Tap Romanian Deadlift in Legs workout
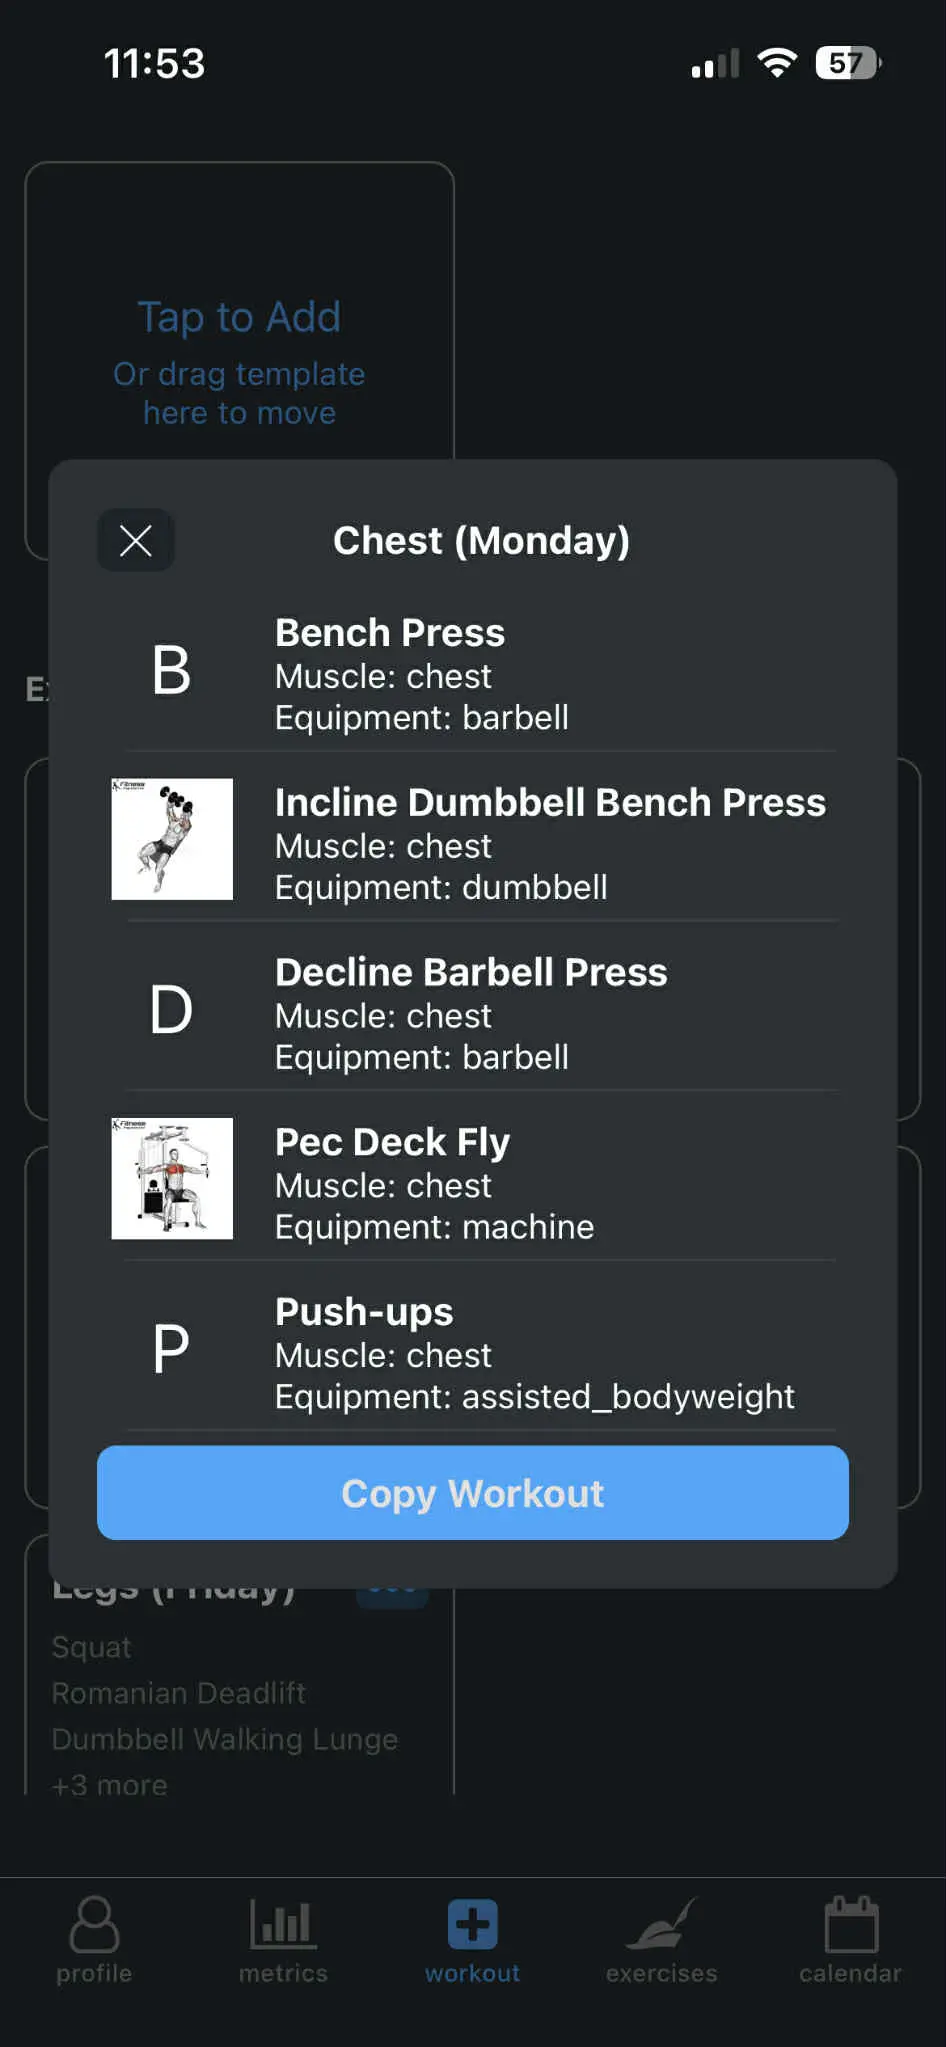Screen dimensions: 946x2047 179,1692
